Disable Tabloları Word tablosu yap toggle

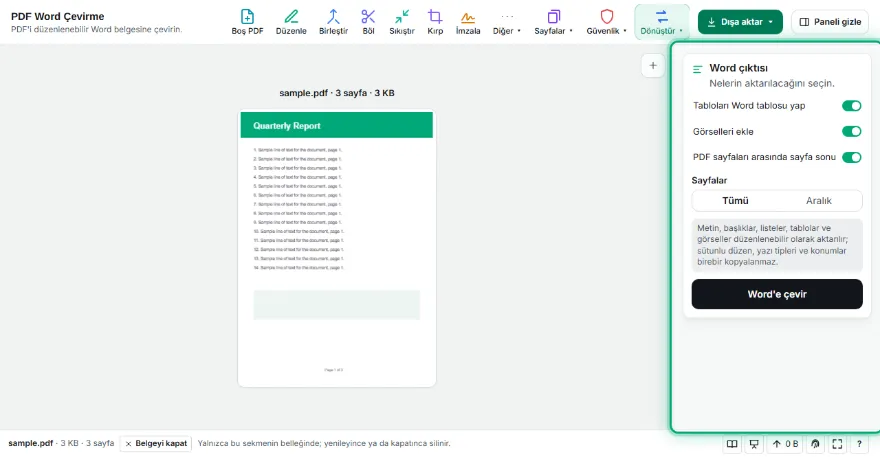(851, 106)
